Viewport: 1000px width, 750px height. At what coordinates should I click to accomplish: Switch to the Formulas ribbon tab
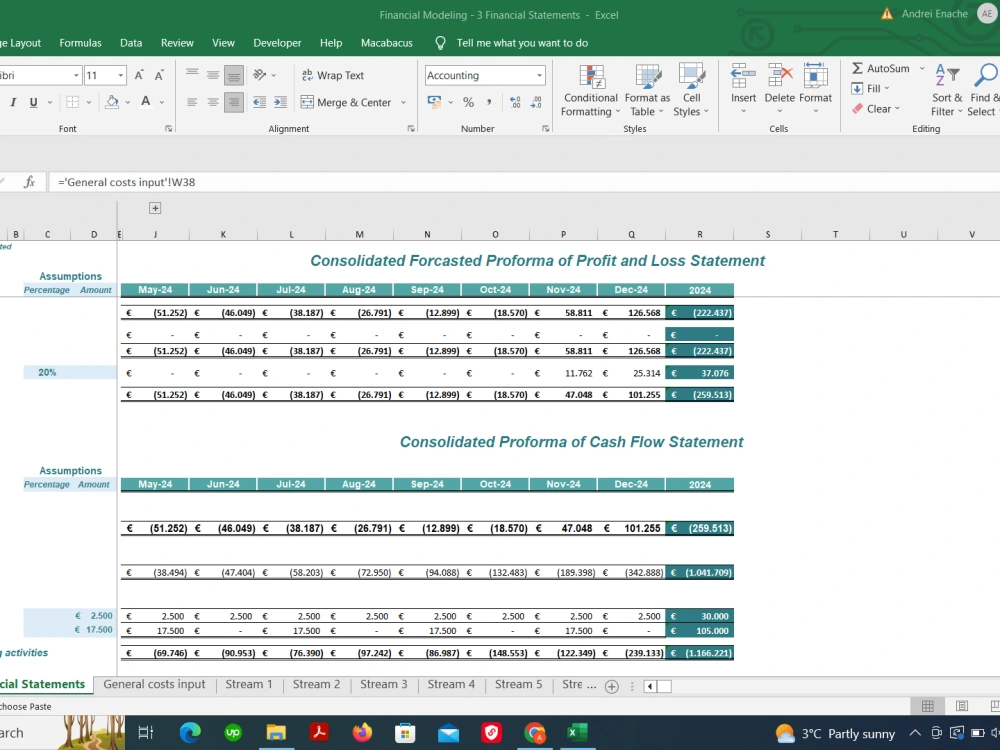point(80,43)
